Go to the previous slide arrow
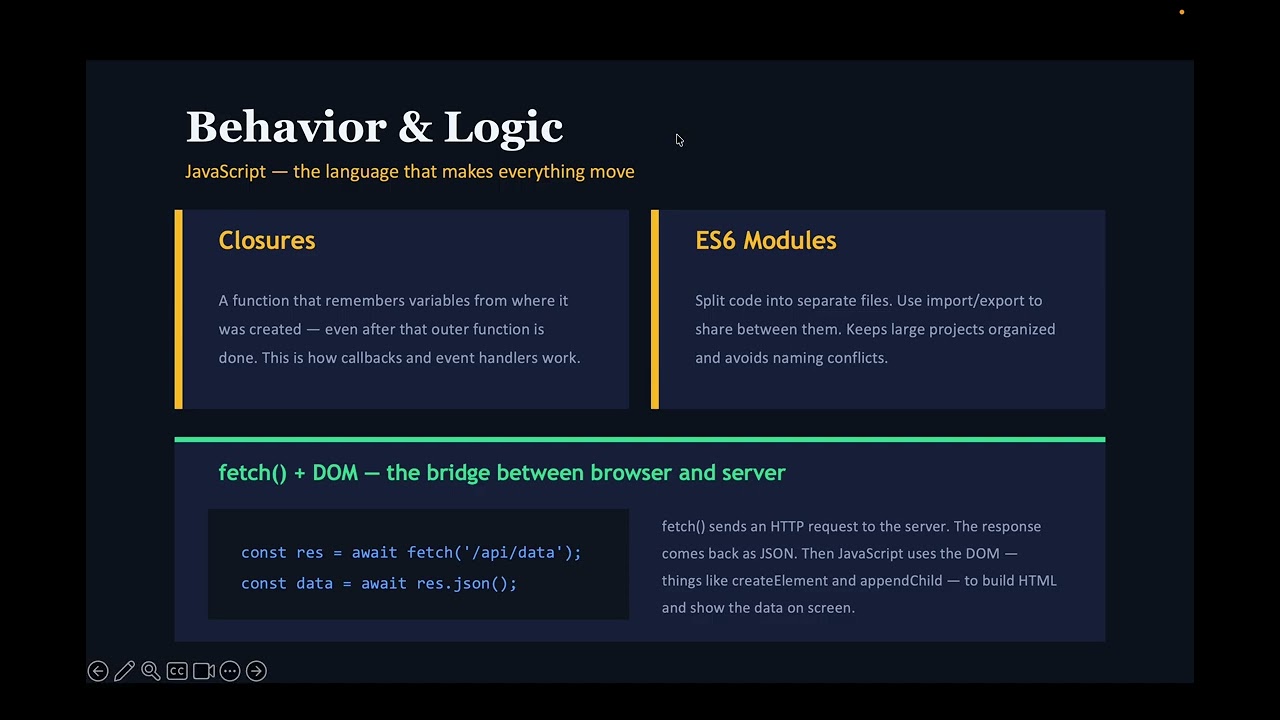This screenshot has width=1280, height=720. (x=98, y=671)
